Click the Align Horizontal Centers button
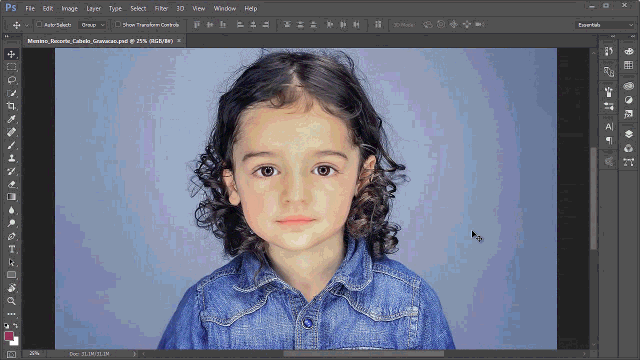The height and width of the screenshot is (360, 640). (x=253, y=25)
